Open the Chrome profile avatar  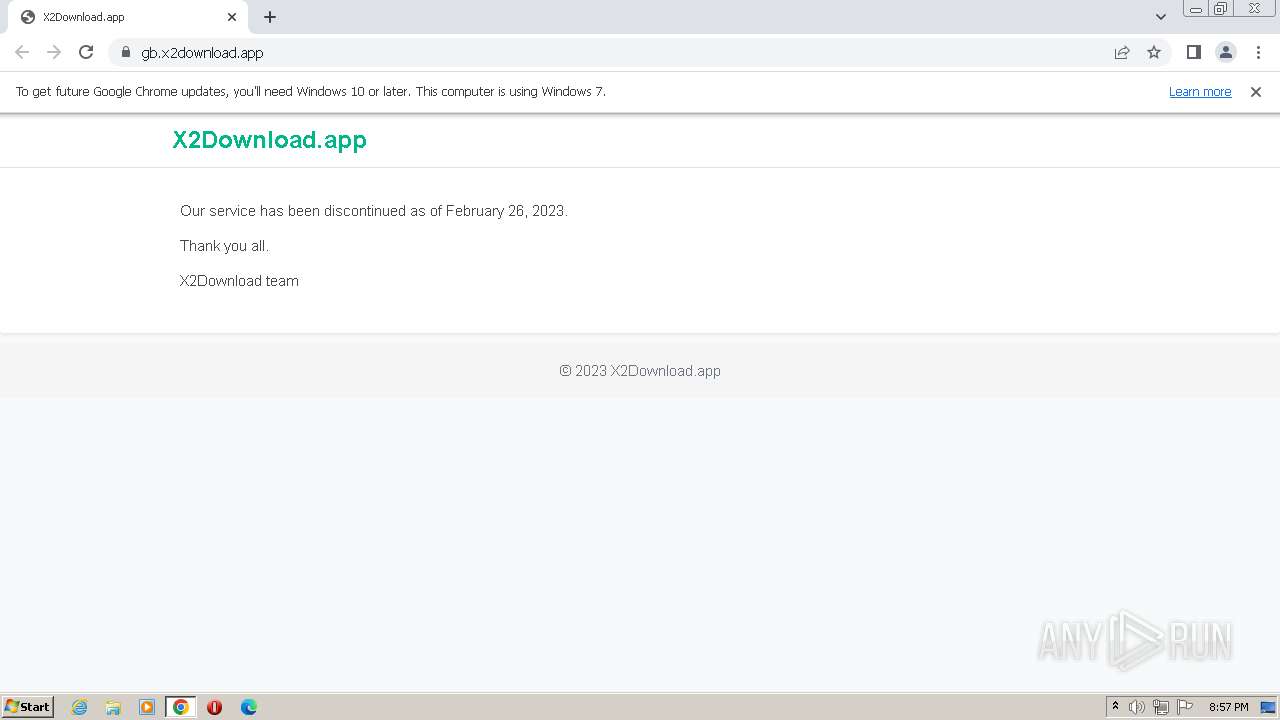(1226, 52)
